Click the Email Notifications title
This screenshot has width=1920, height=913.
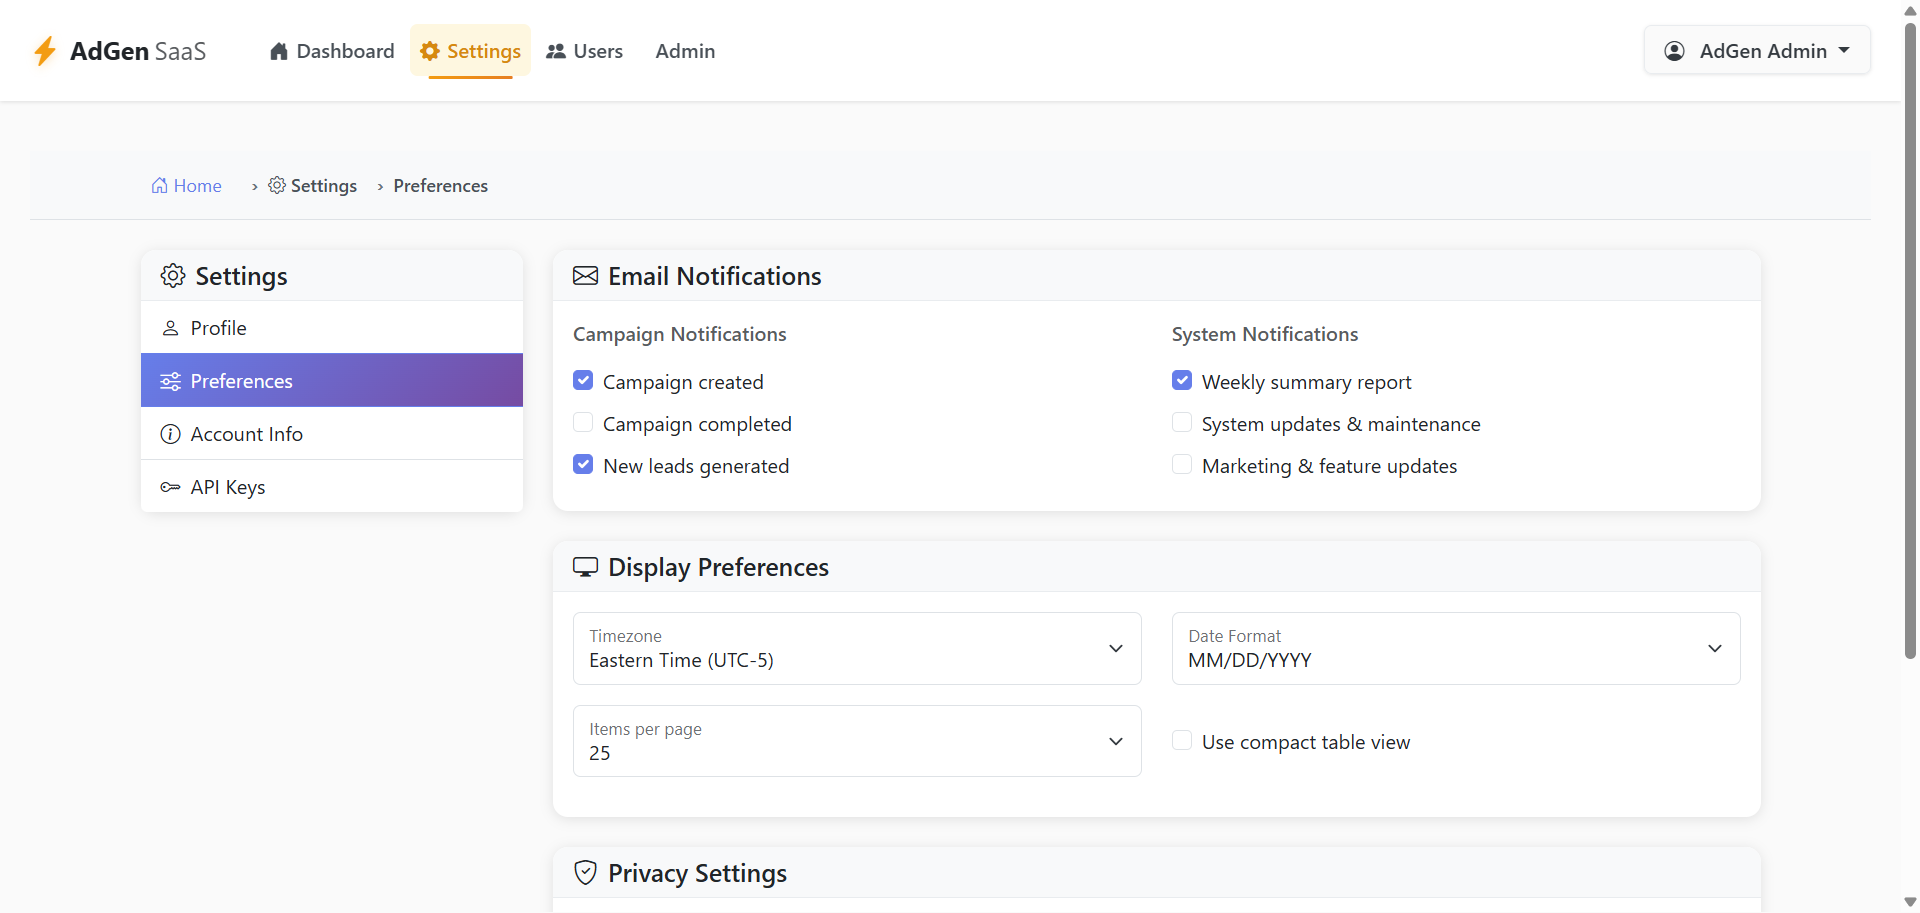[x=715, y=276]
